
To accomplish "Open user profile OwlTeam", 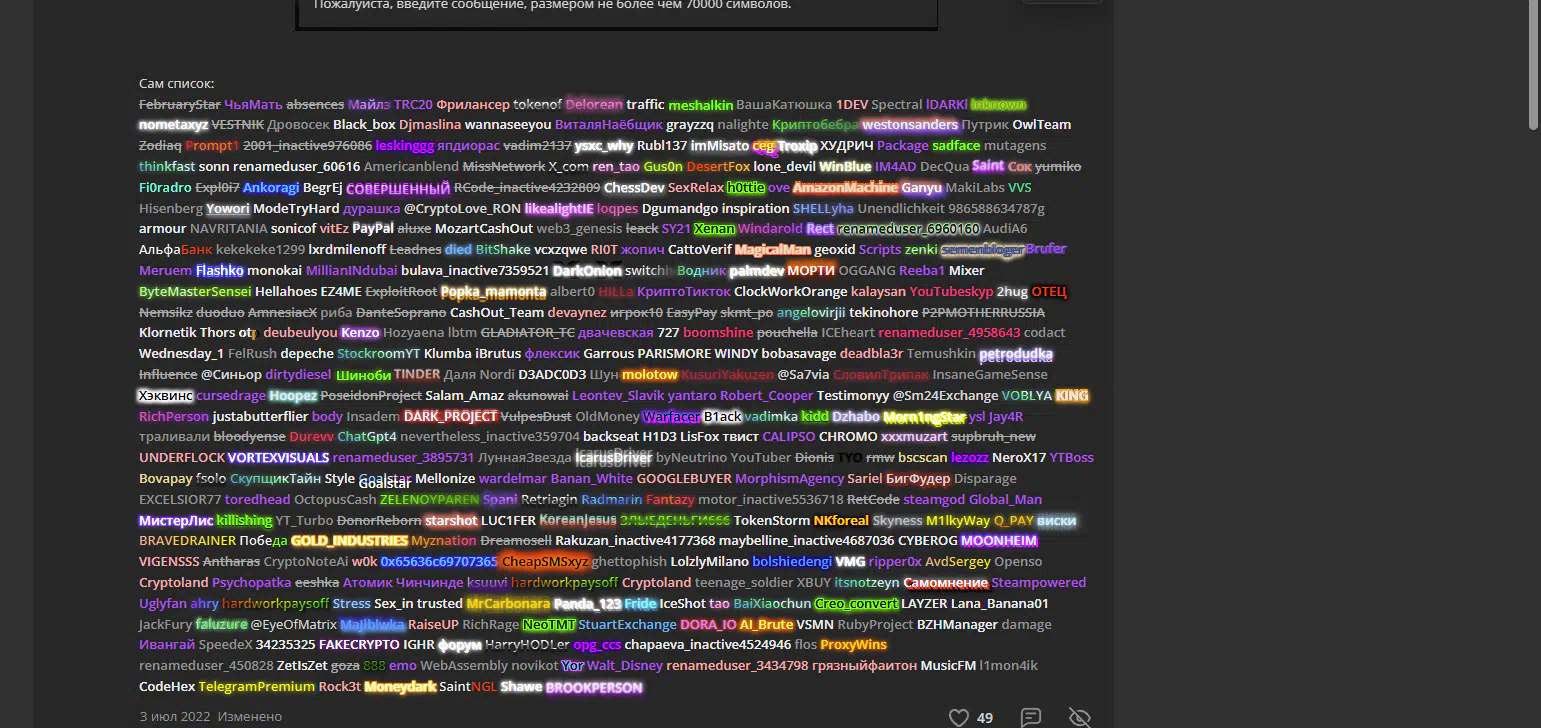I will coord(1042,125).
